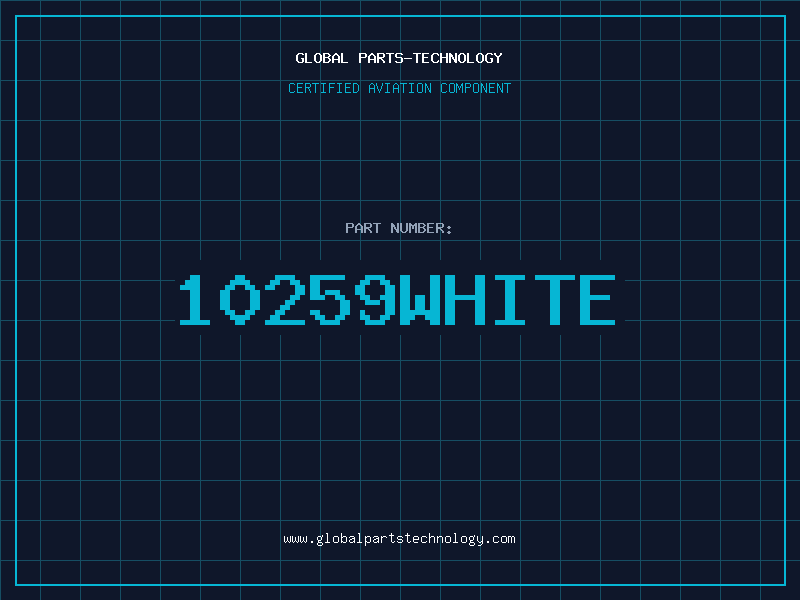
Task: Open the www.globalpartstechnology.com link
Action: click(x=399, y=539)
